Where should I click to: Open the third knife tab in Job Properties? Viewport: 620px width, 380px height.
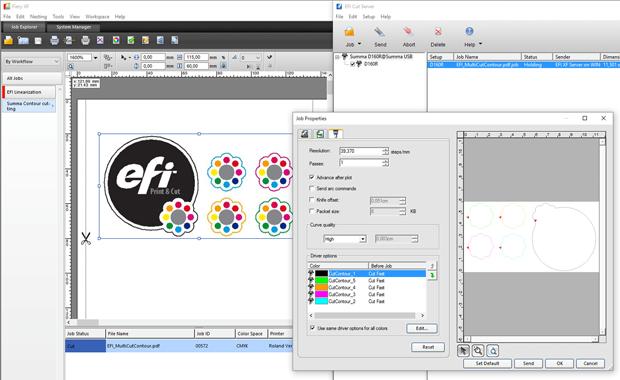pos(335,134)
